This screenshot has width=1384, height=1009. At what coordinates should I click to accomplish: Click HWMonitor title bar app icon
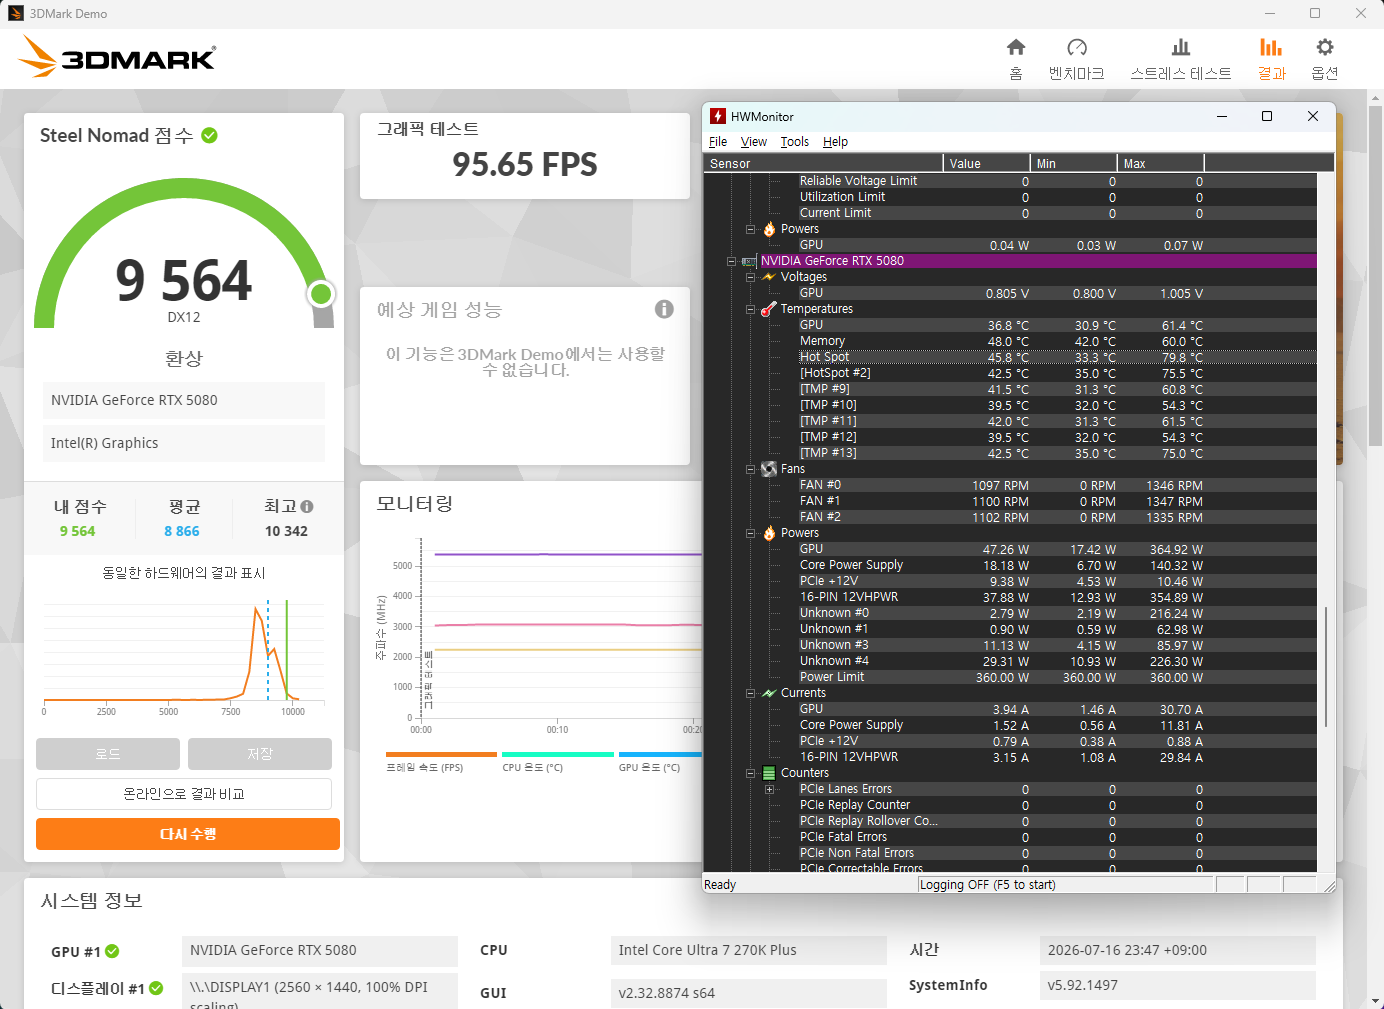[717, 116]
